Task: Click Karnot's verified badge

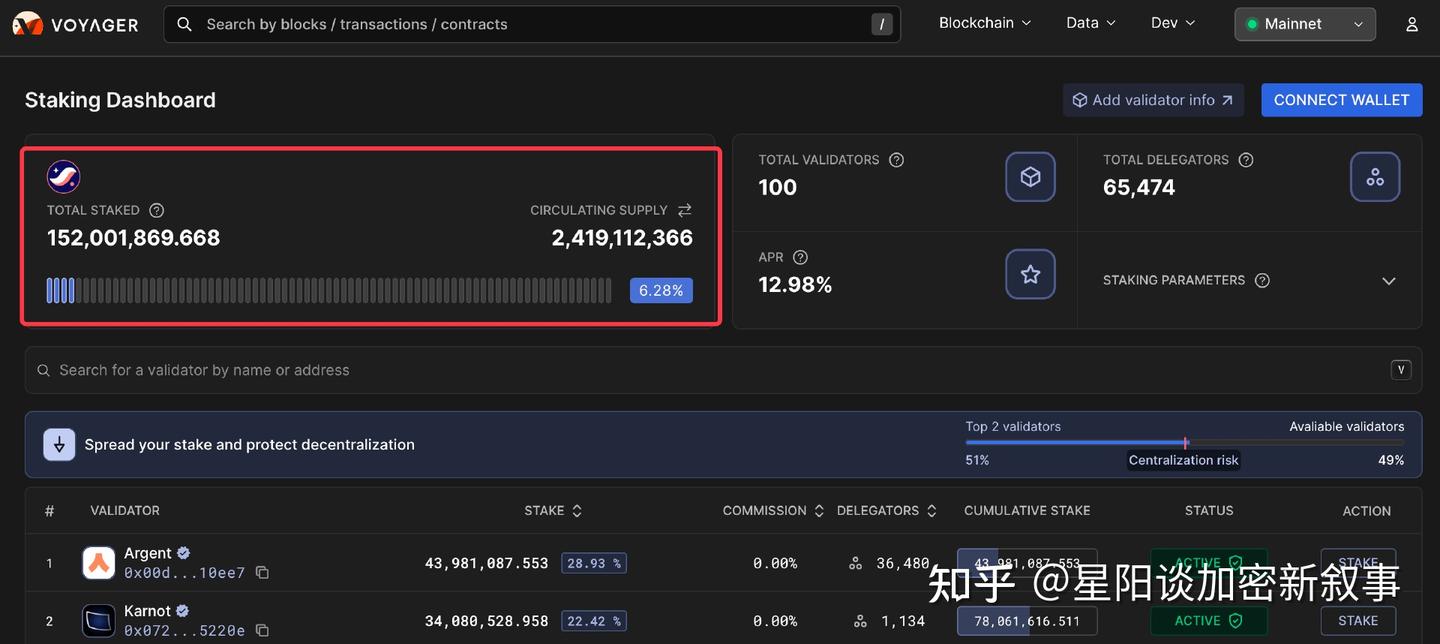Action: [x=182, y=611]
